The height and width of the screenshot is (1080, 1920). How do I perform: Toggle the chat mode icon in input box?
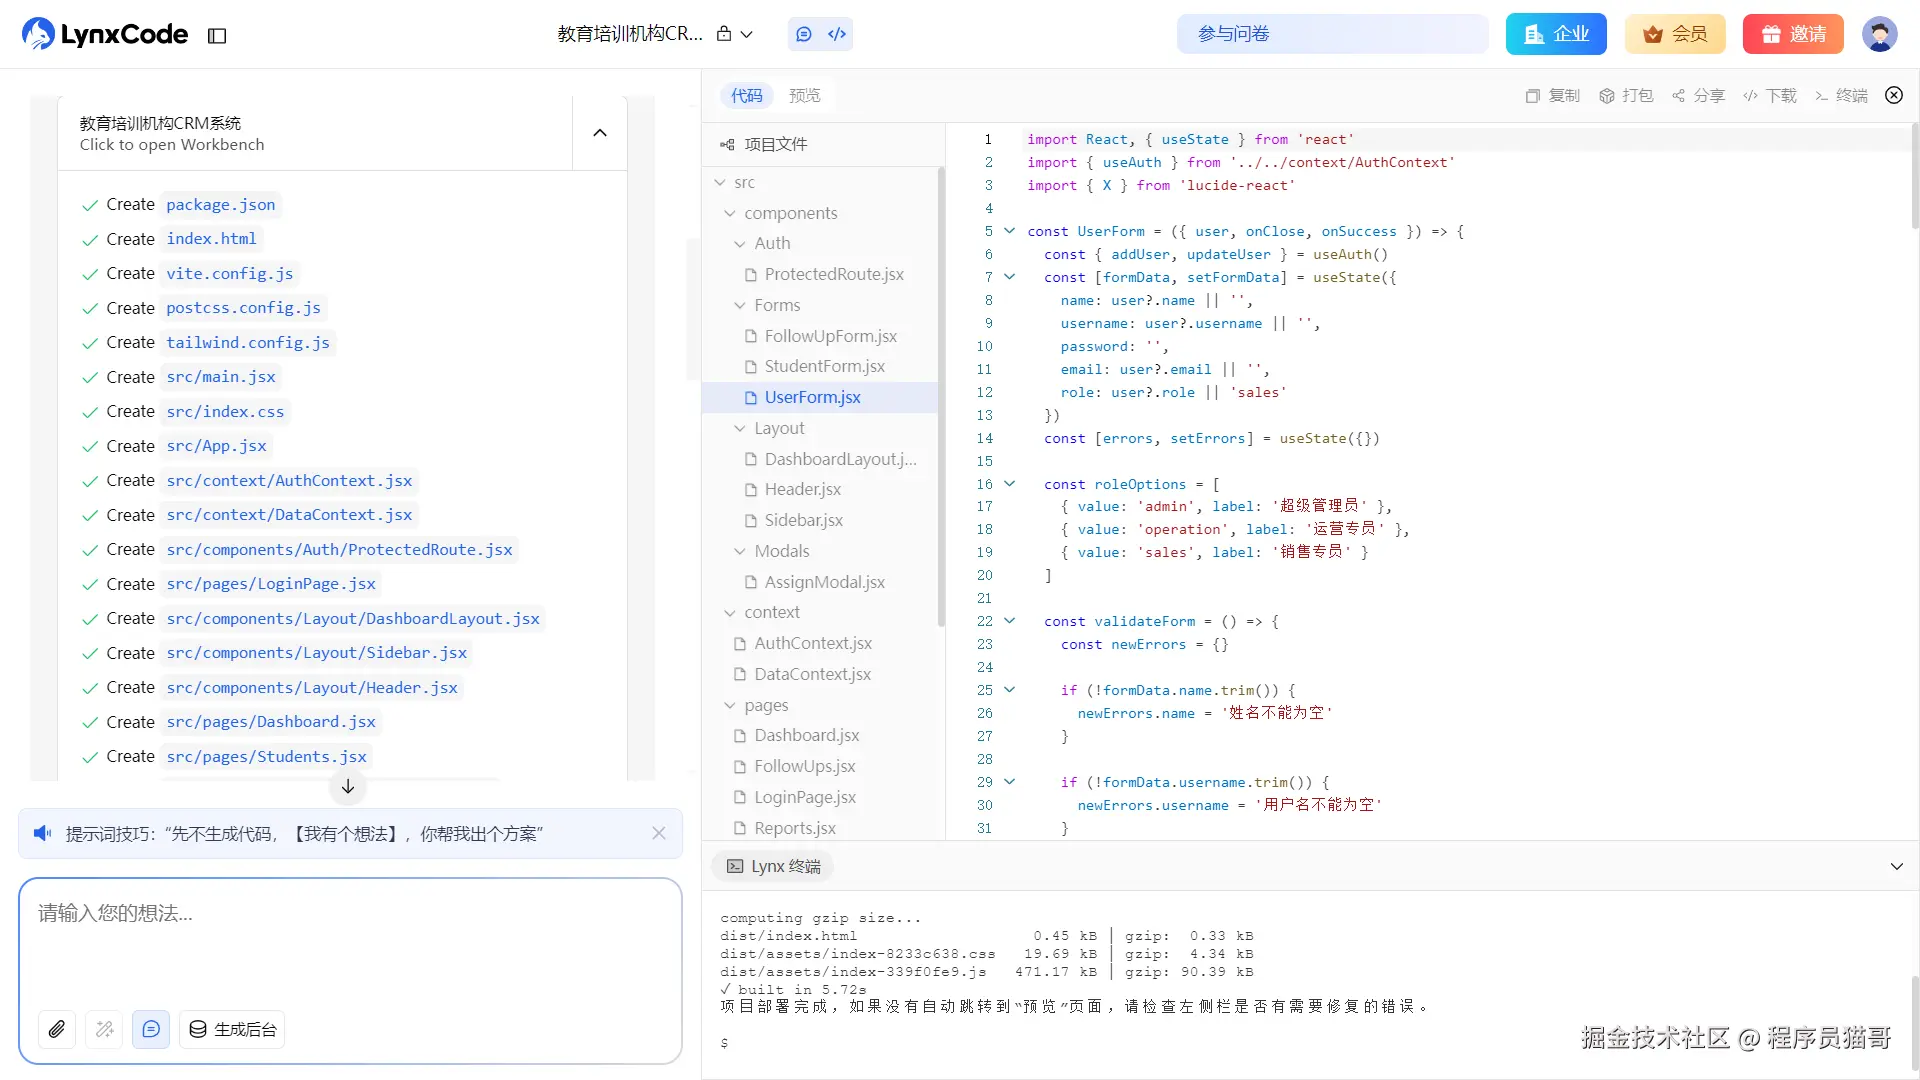click(x=151, y=1029)
